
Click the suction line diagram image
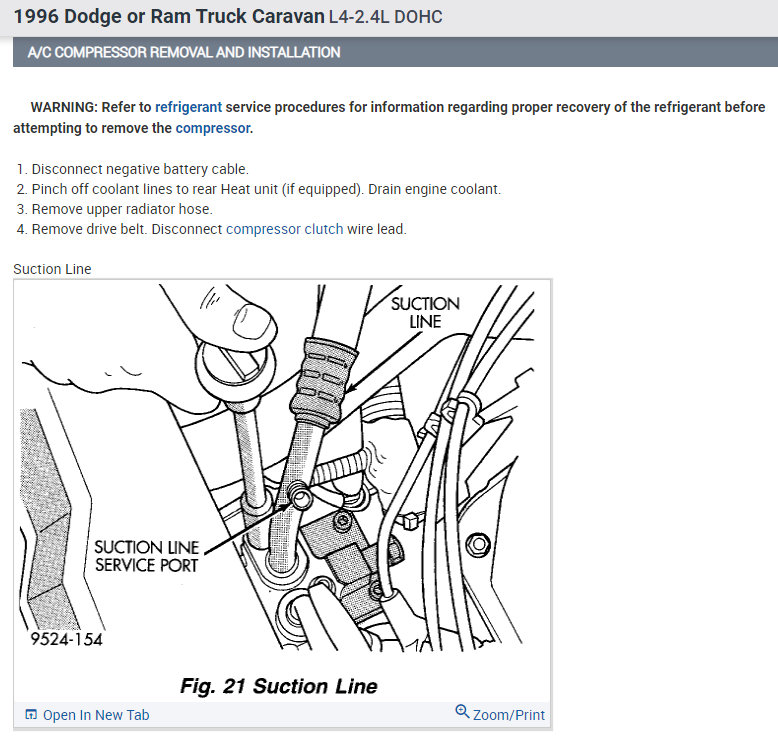[x=282, y=467]
